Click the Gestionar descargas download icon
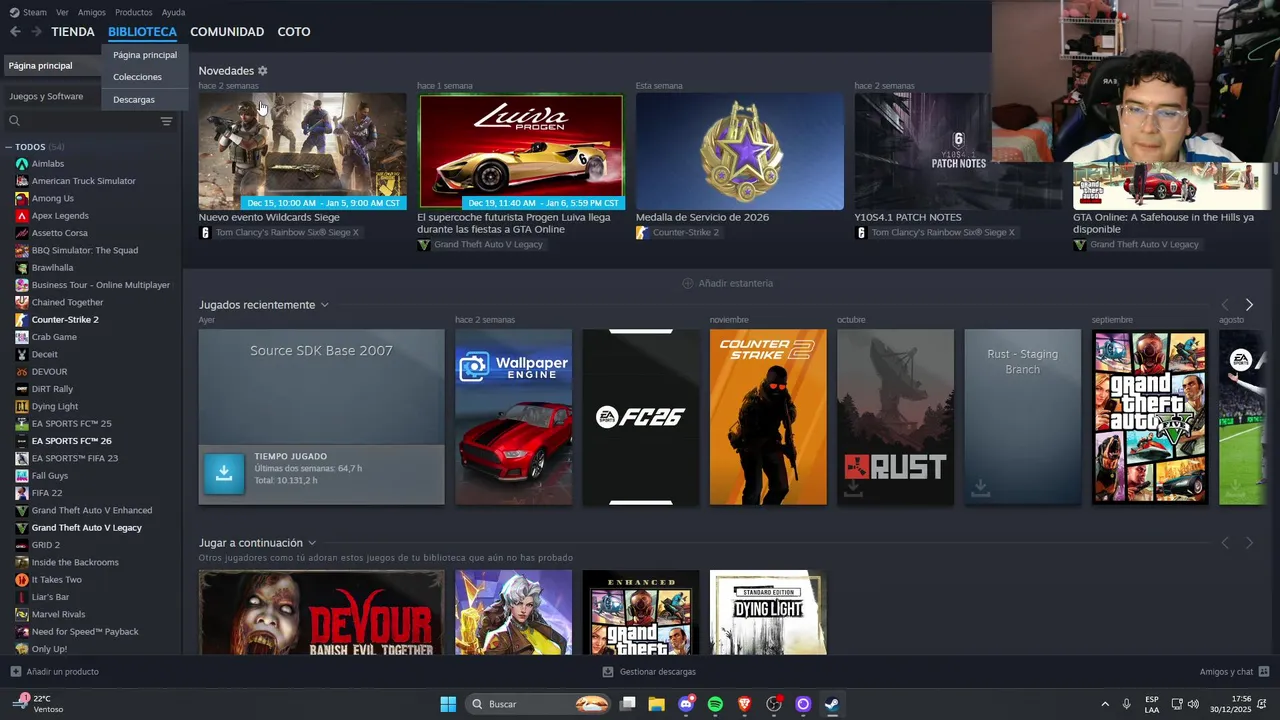 coord(608,672)
